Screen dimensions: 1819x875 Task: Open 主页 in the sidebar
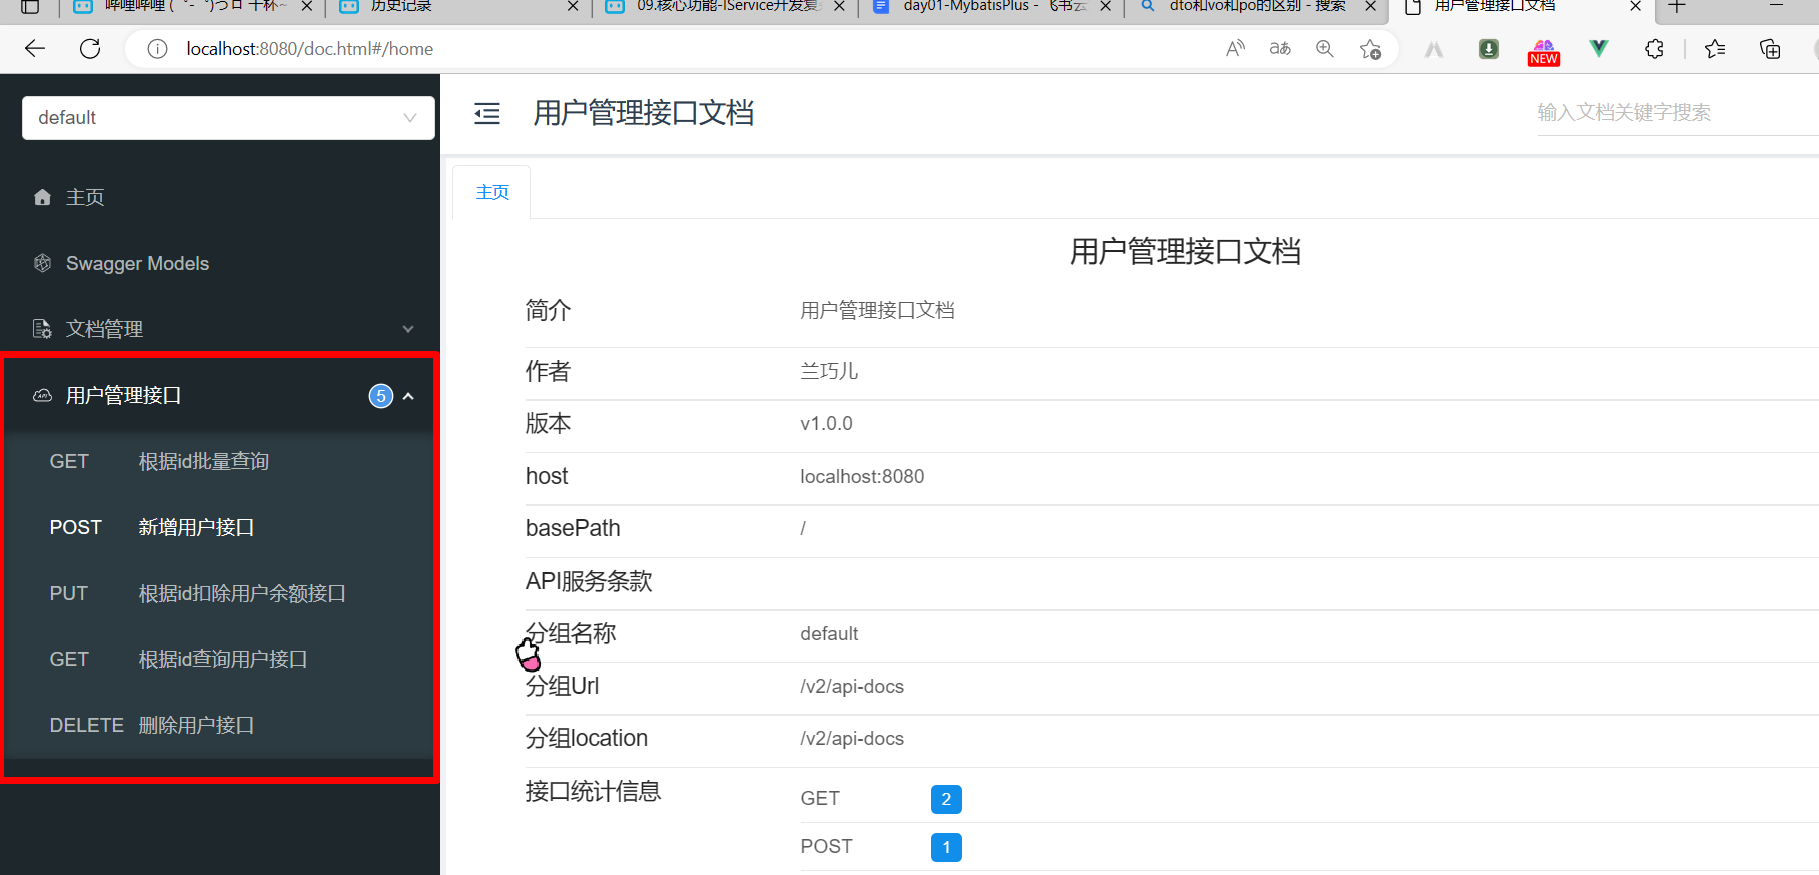85,197
